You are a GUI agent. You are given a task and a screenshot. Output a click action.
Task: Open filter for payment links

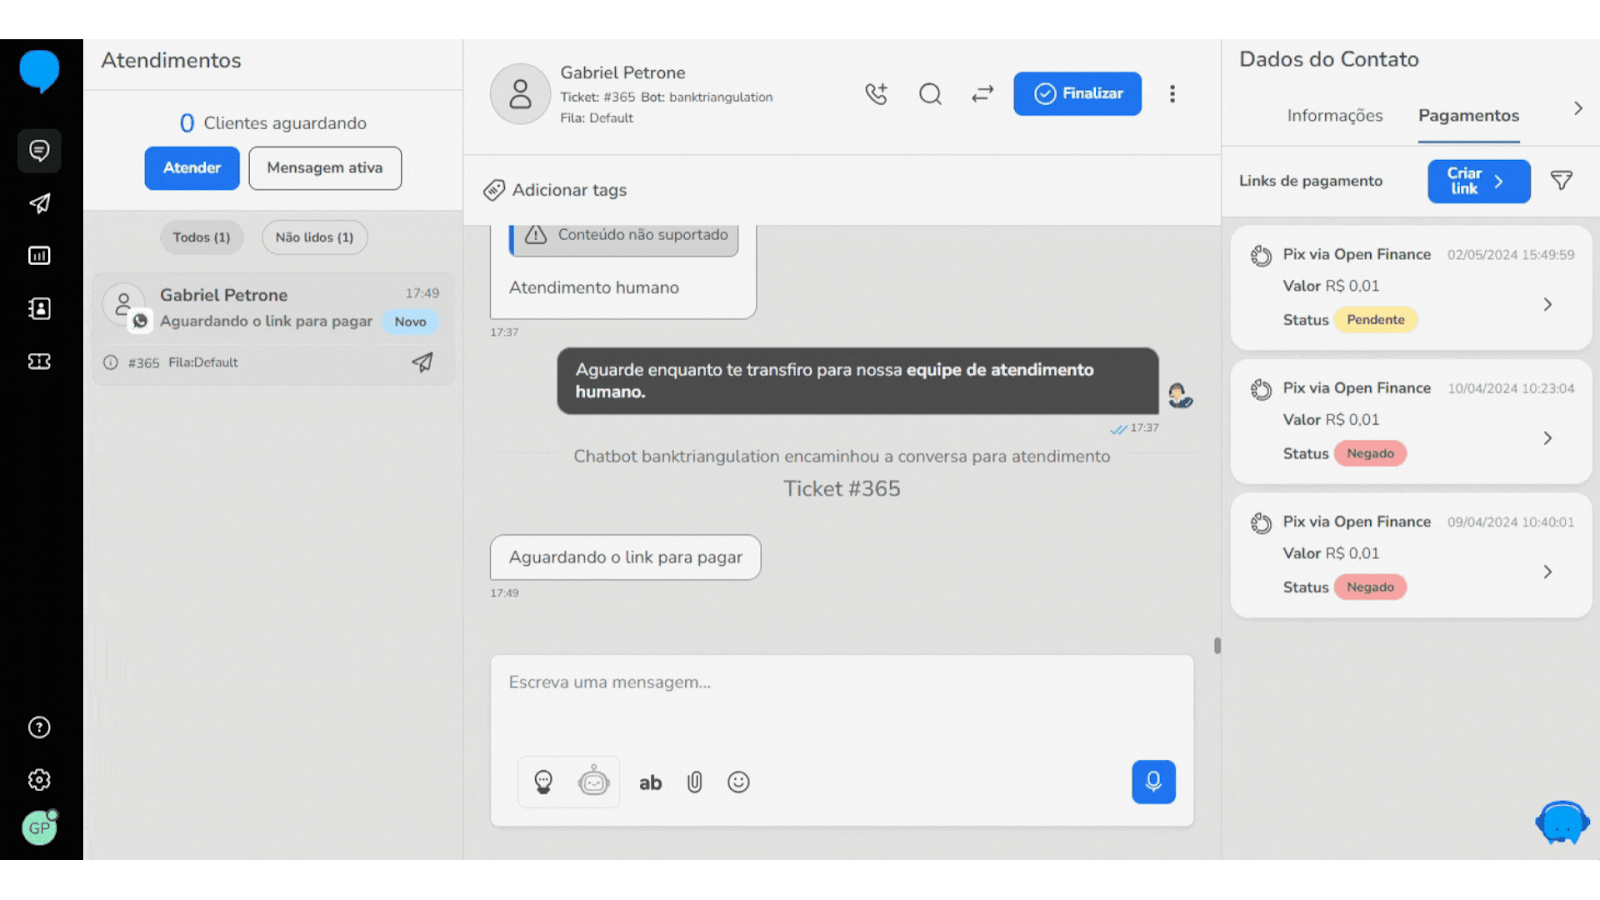[x=1561, y=181]
